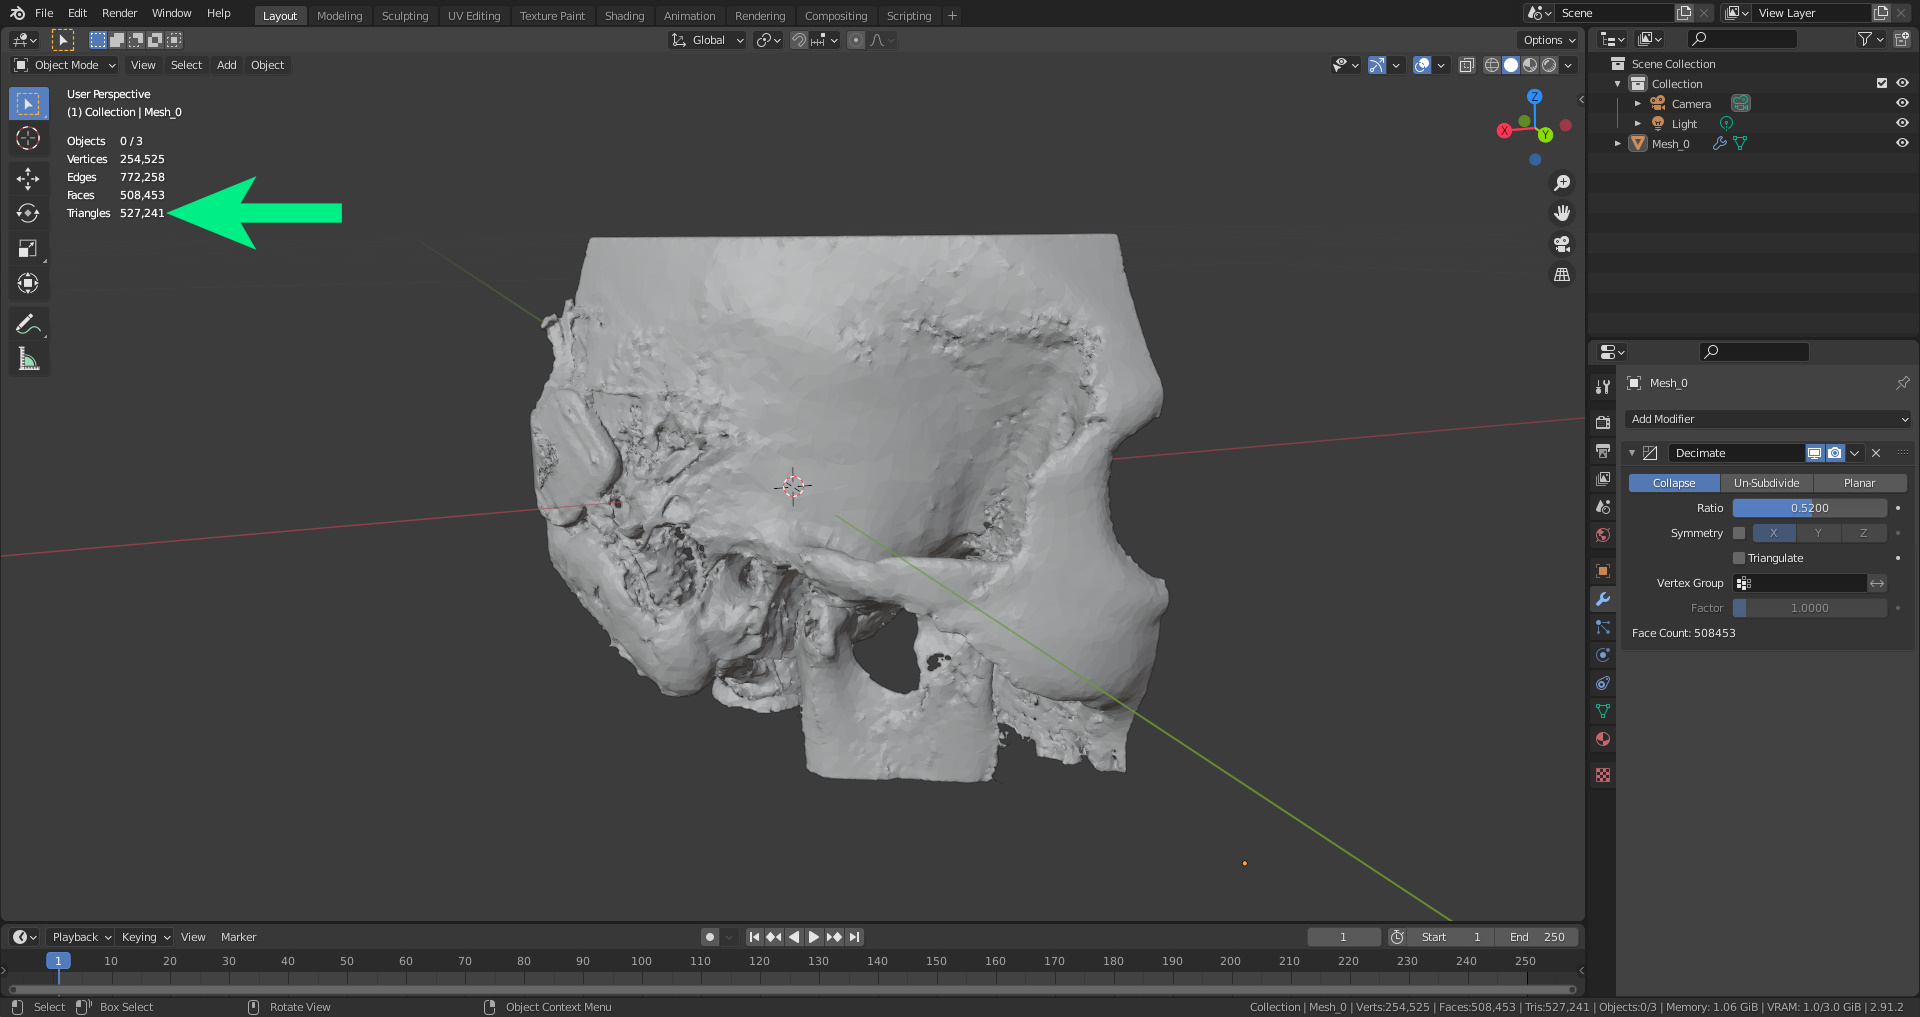
Task: Toggle camera view in viewport
Action: tap(1561, 244)
